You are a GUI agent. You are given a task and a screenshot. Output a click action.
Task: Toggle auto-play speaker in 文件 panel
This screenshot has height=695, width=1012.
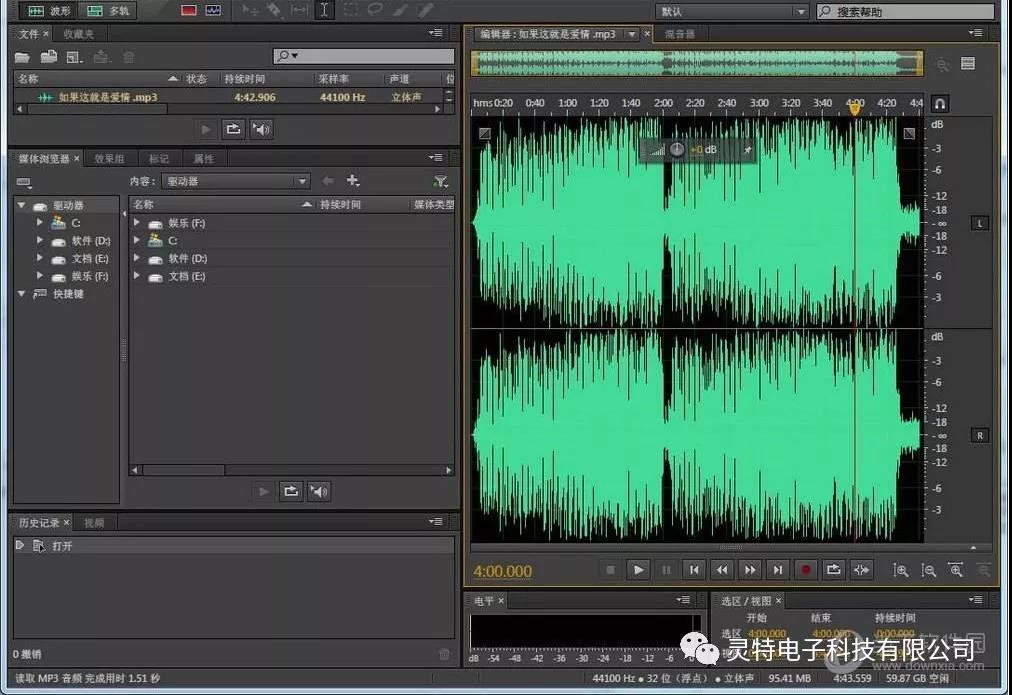click(x=261, y=129)
